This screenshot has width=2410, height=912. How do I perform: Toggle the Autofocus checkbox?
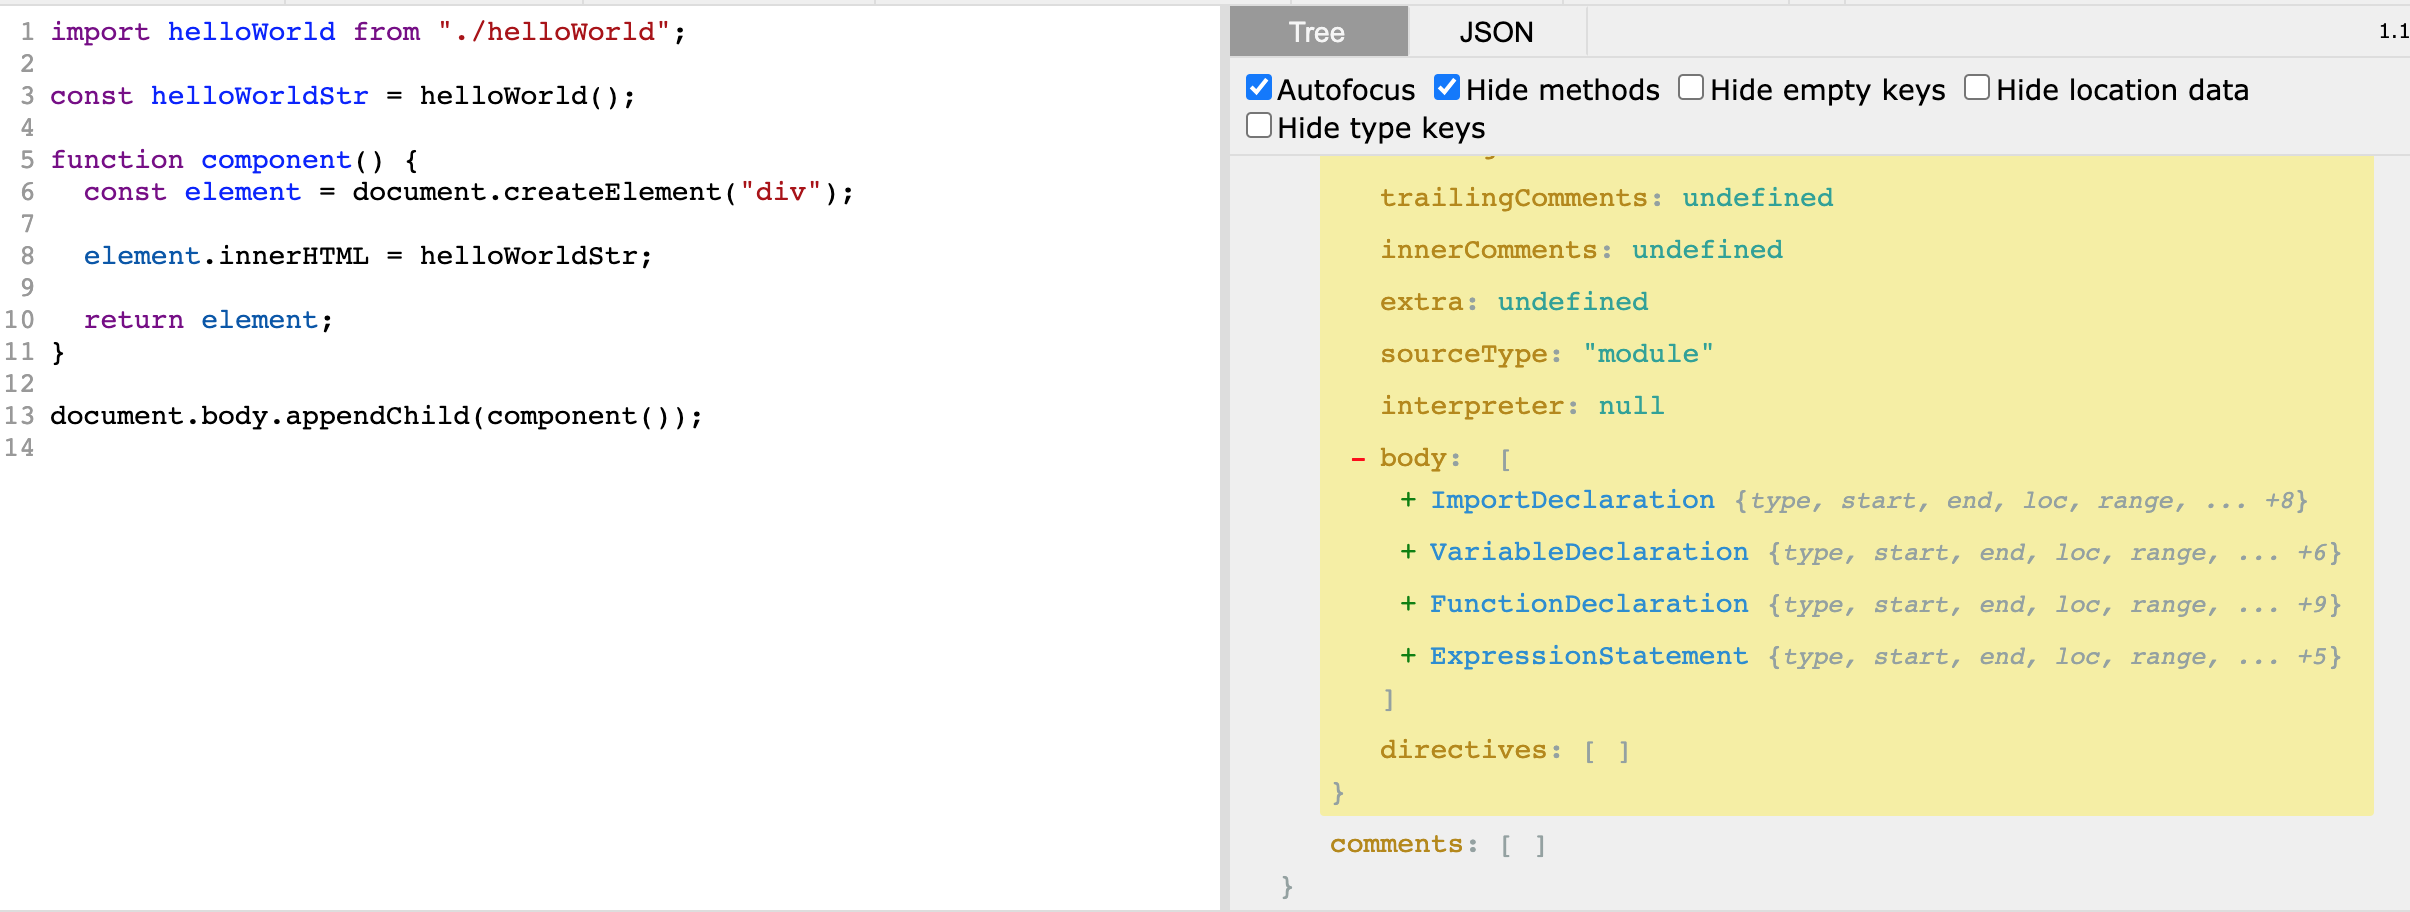tap(1259, 88)
